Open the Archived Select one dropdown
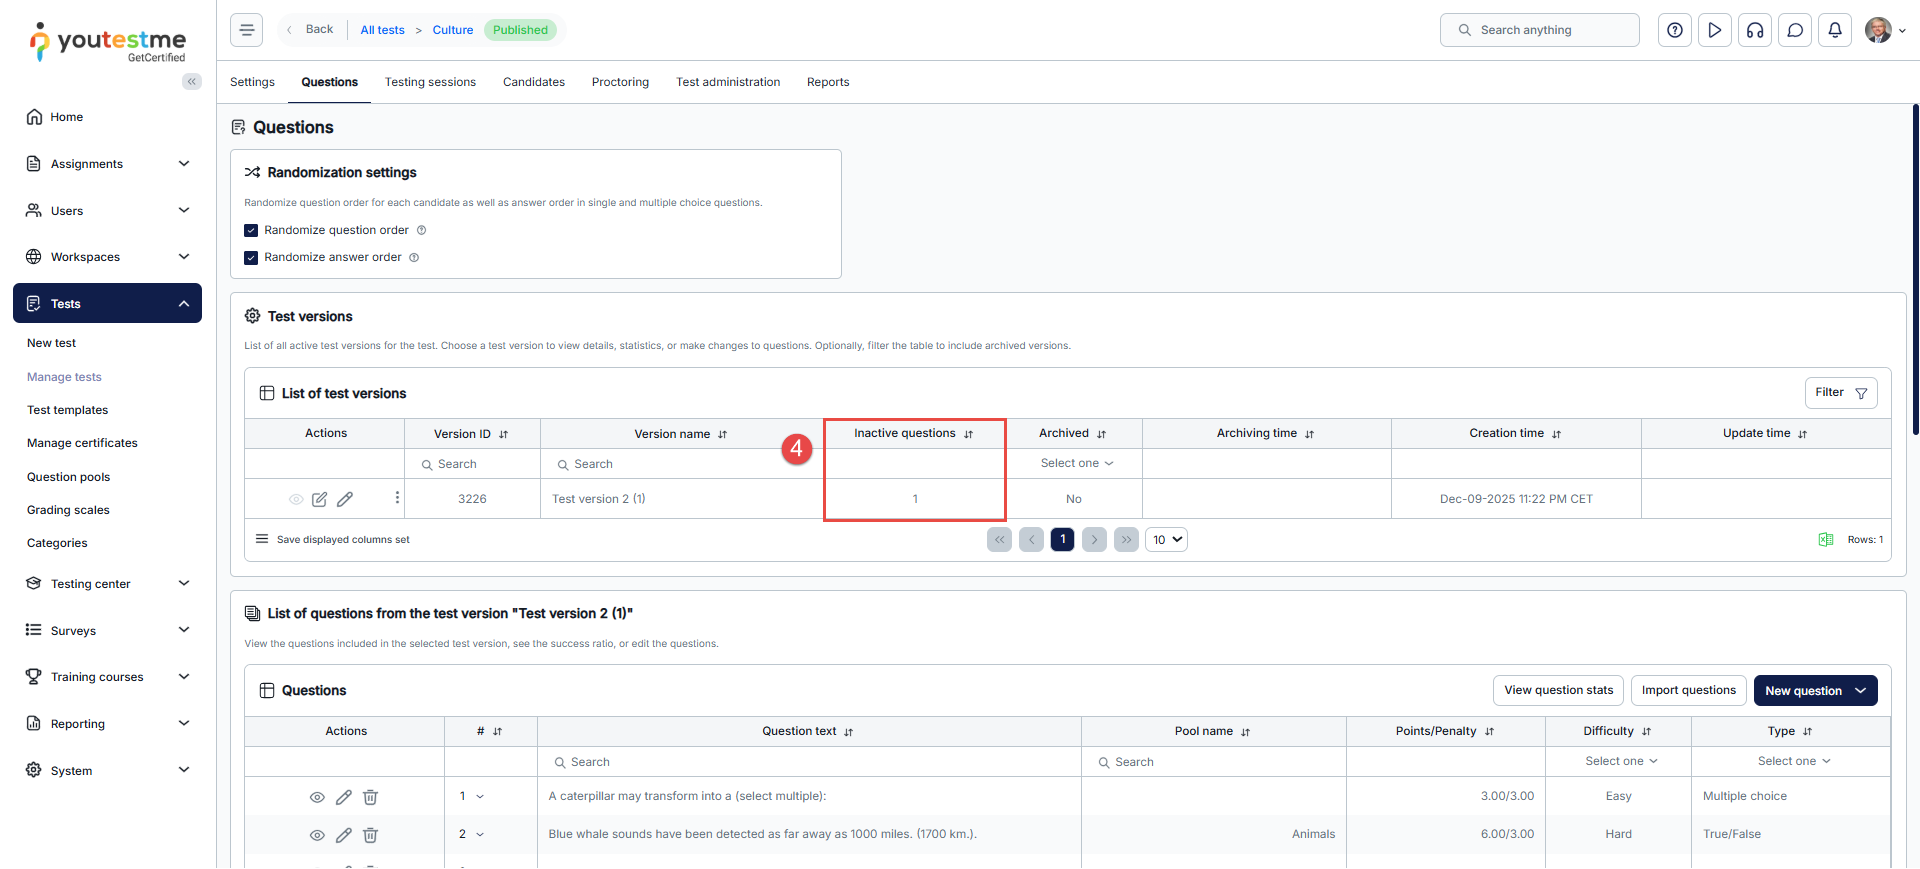Image resolution: width=1920 pixels, height=869 pixels. point(1075,464)
